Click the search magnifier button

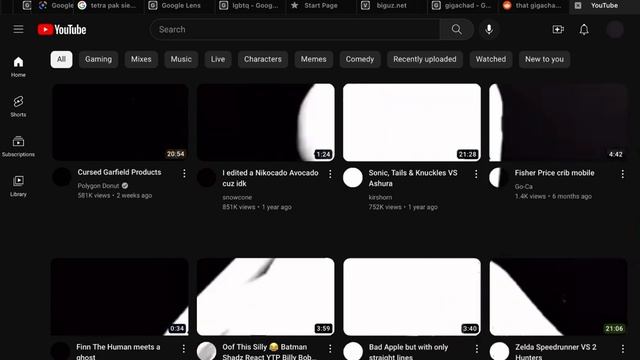point(457,29)
